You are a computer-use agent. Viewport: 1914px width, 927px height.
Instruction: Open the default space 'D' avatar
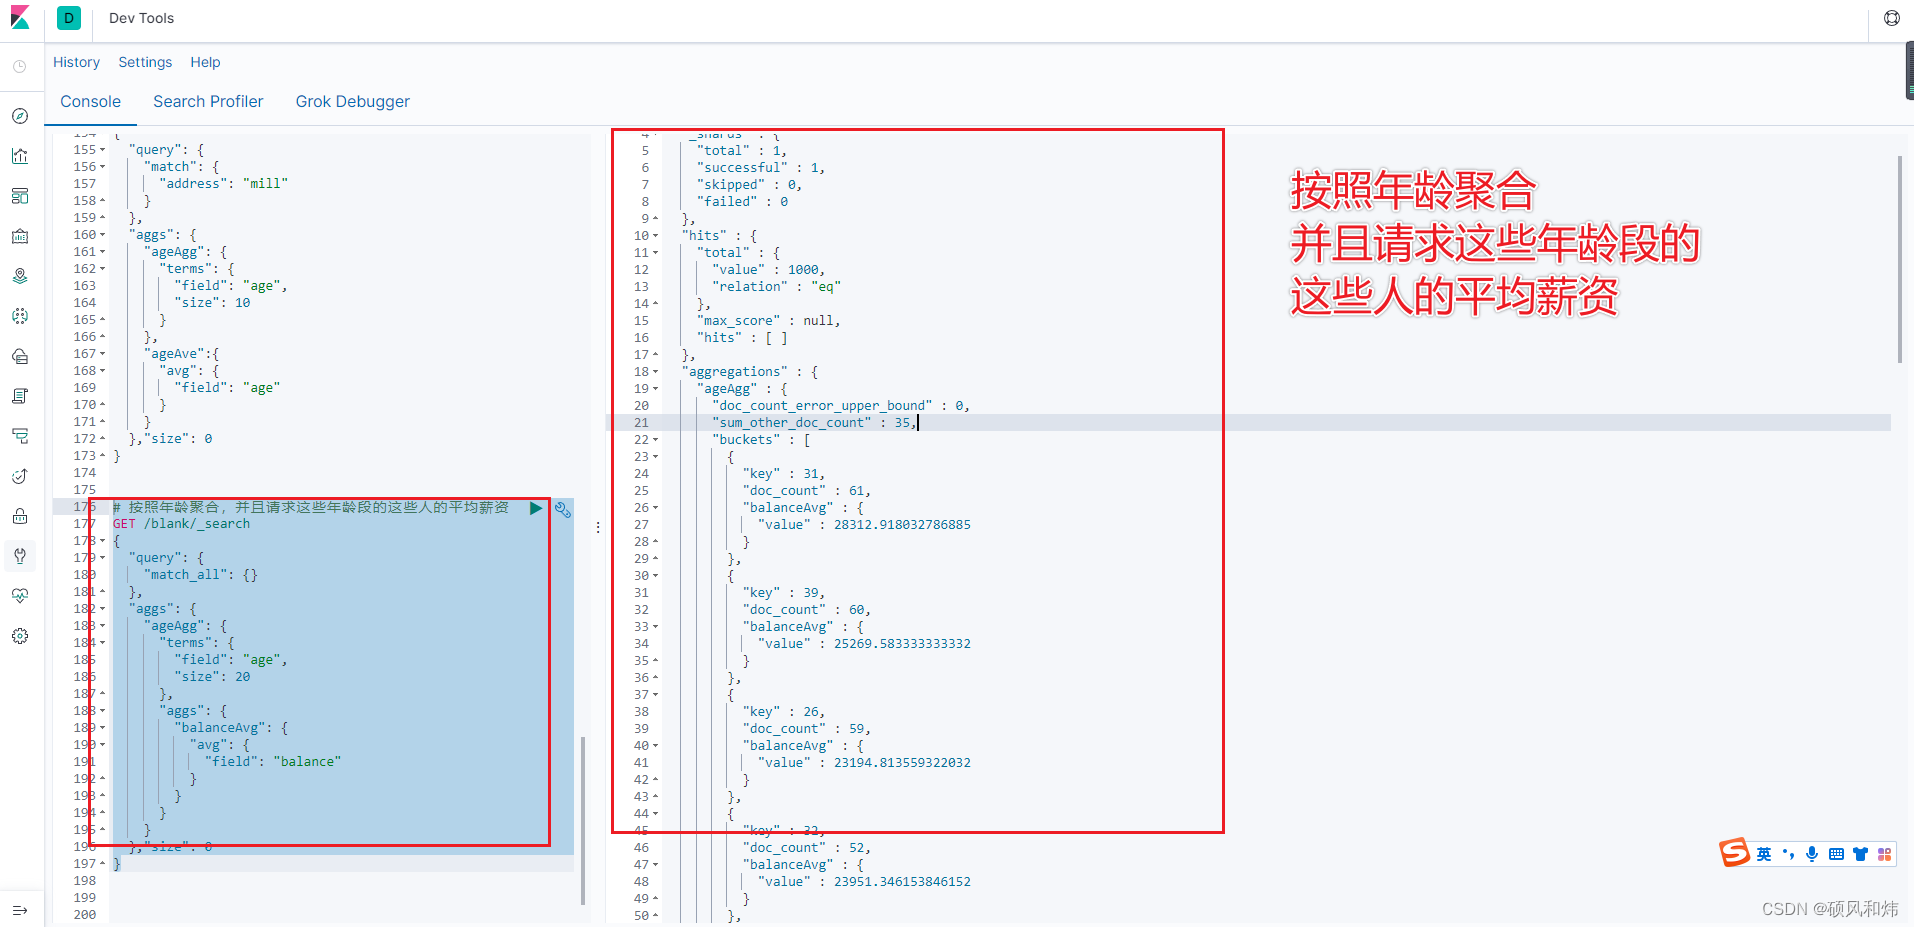tap(69, 18)
